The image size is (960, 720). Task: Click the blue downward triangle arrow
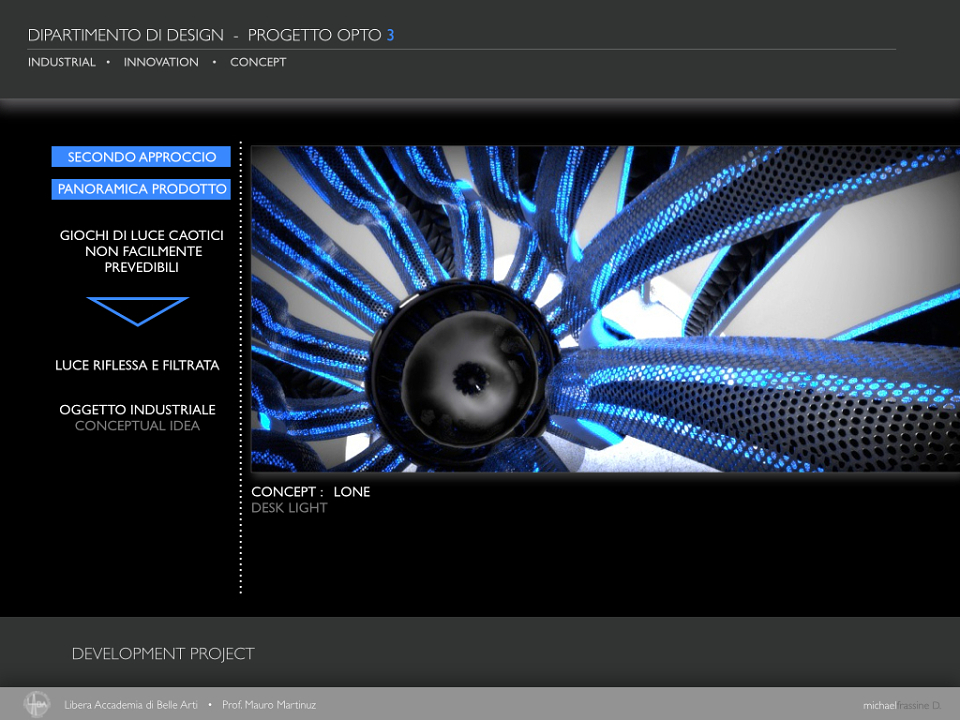coord(138,311)
